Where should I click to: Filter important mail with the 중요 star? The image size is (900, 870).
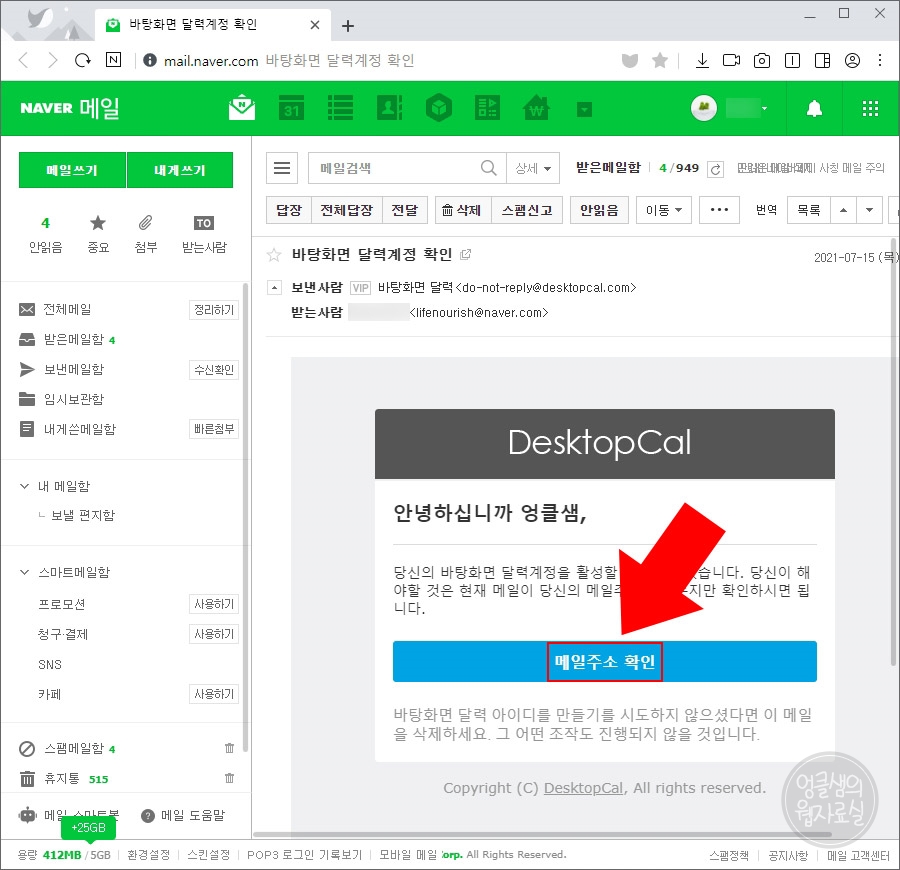click(x=98, y=235)
